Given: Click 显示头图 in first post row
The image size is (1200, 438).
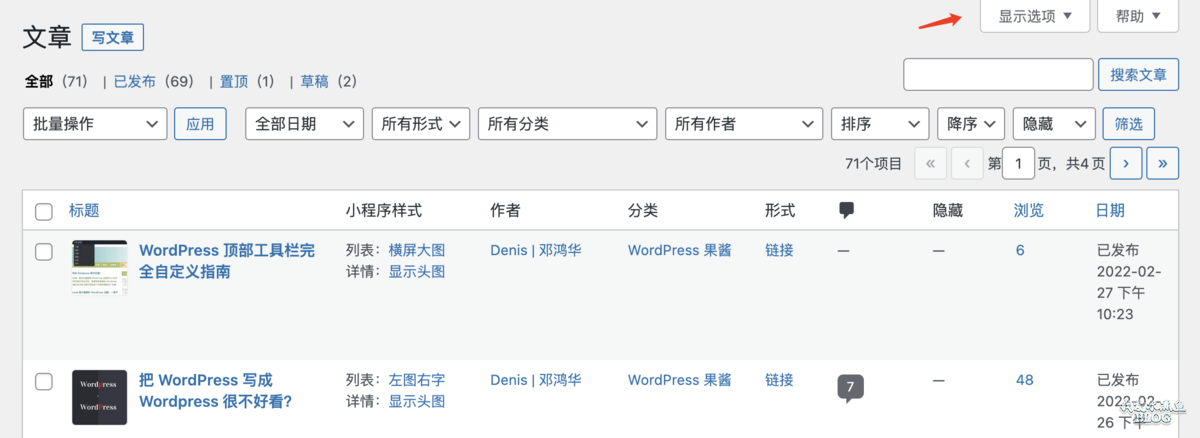Looking at the screenshot, I should pyautogui.click(x=417, y=272).
